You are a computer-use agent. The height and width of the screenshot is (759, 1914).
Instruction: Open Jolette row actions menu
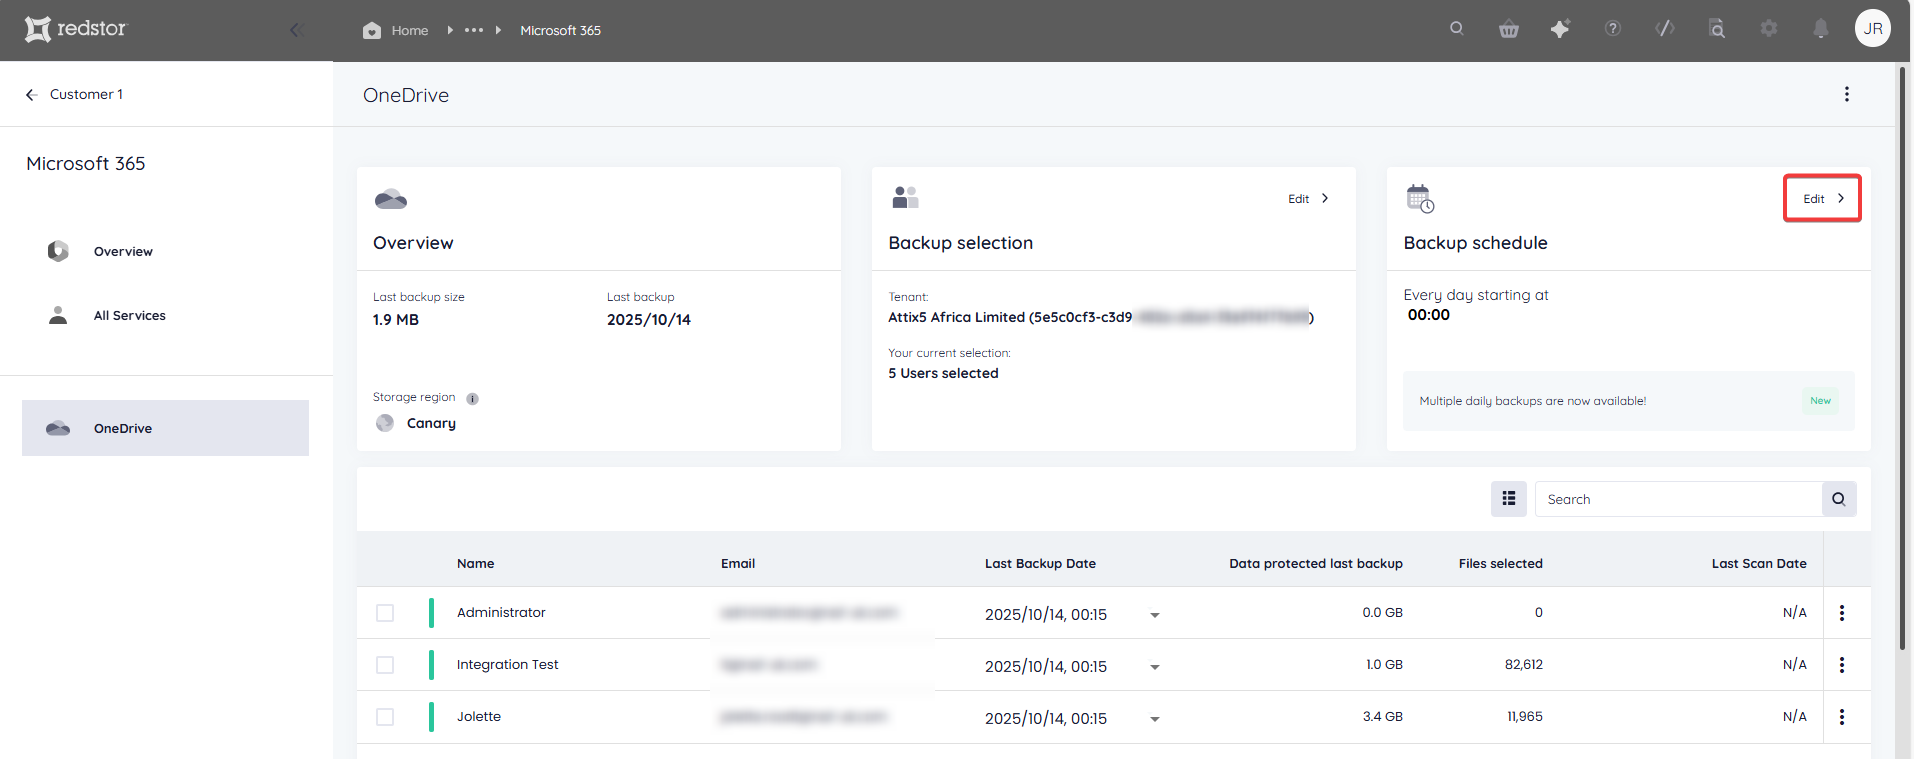point(1842,717)
